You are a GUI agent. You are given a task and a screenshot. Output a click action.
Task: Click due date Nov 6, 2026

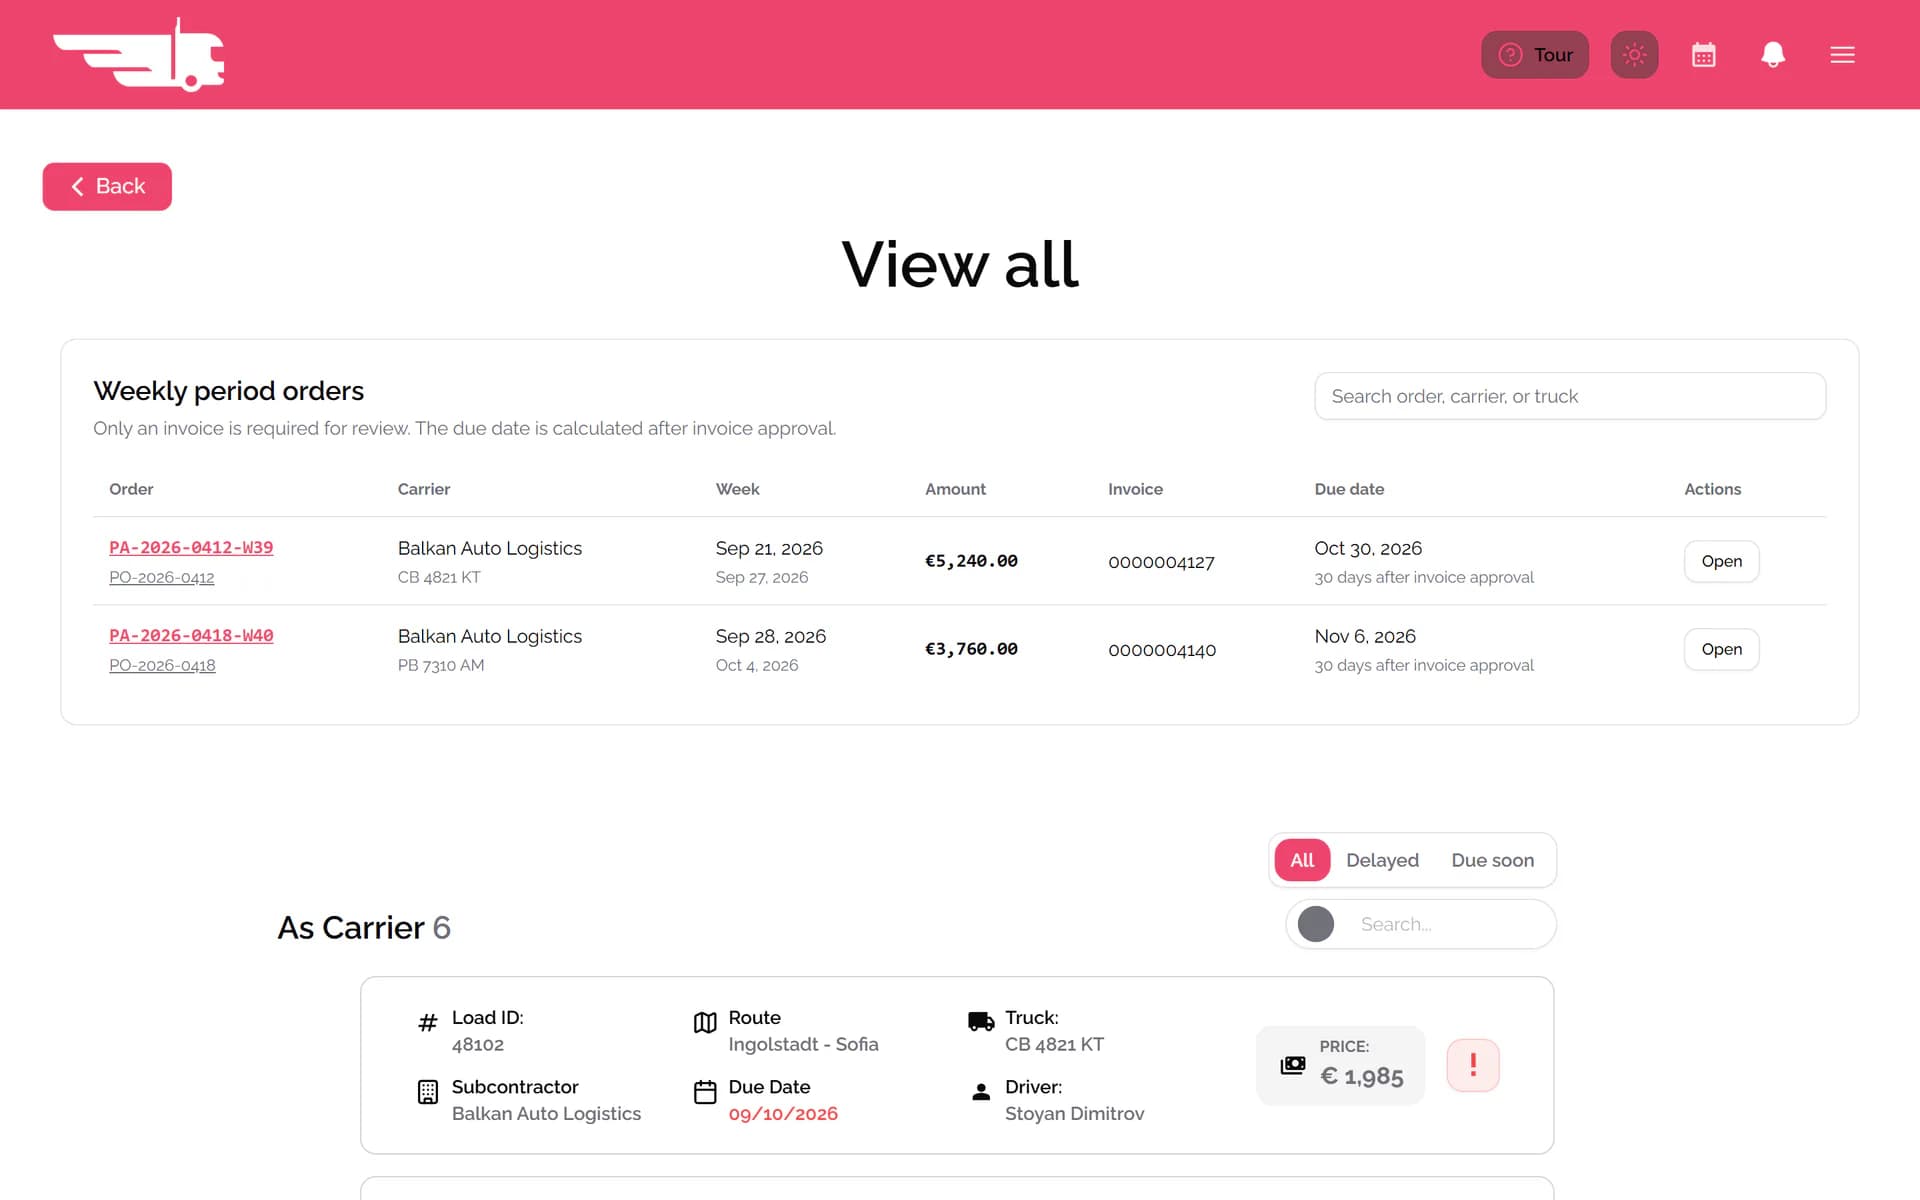[1365, 636]
